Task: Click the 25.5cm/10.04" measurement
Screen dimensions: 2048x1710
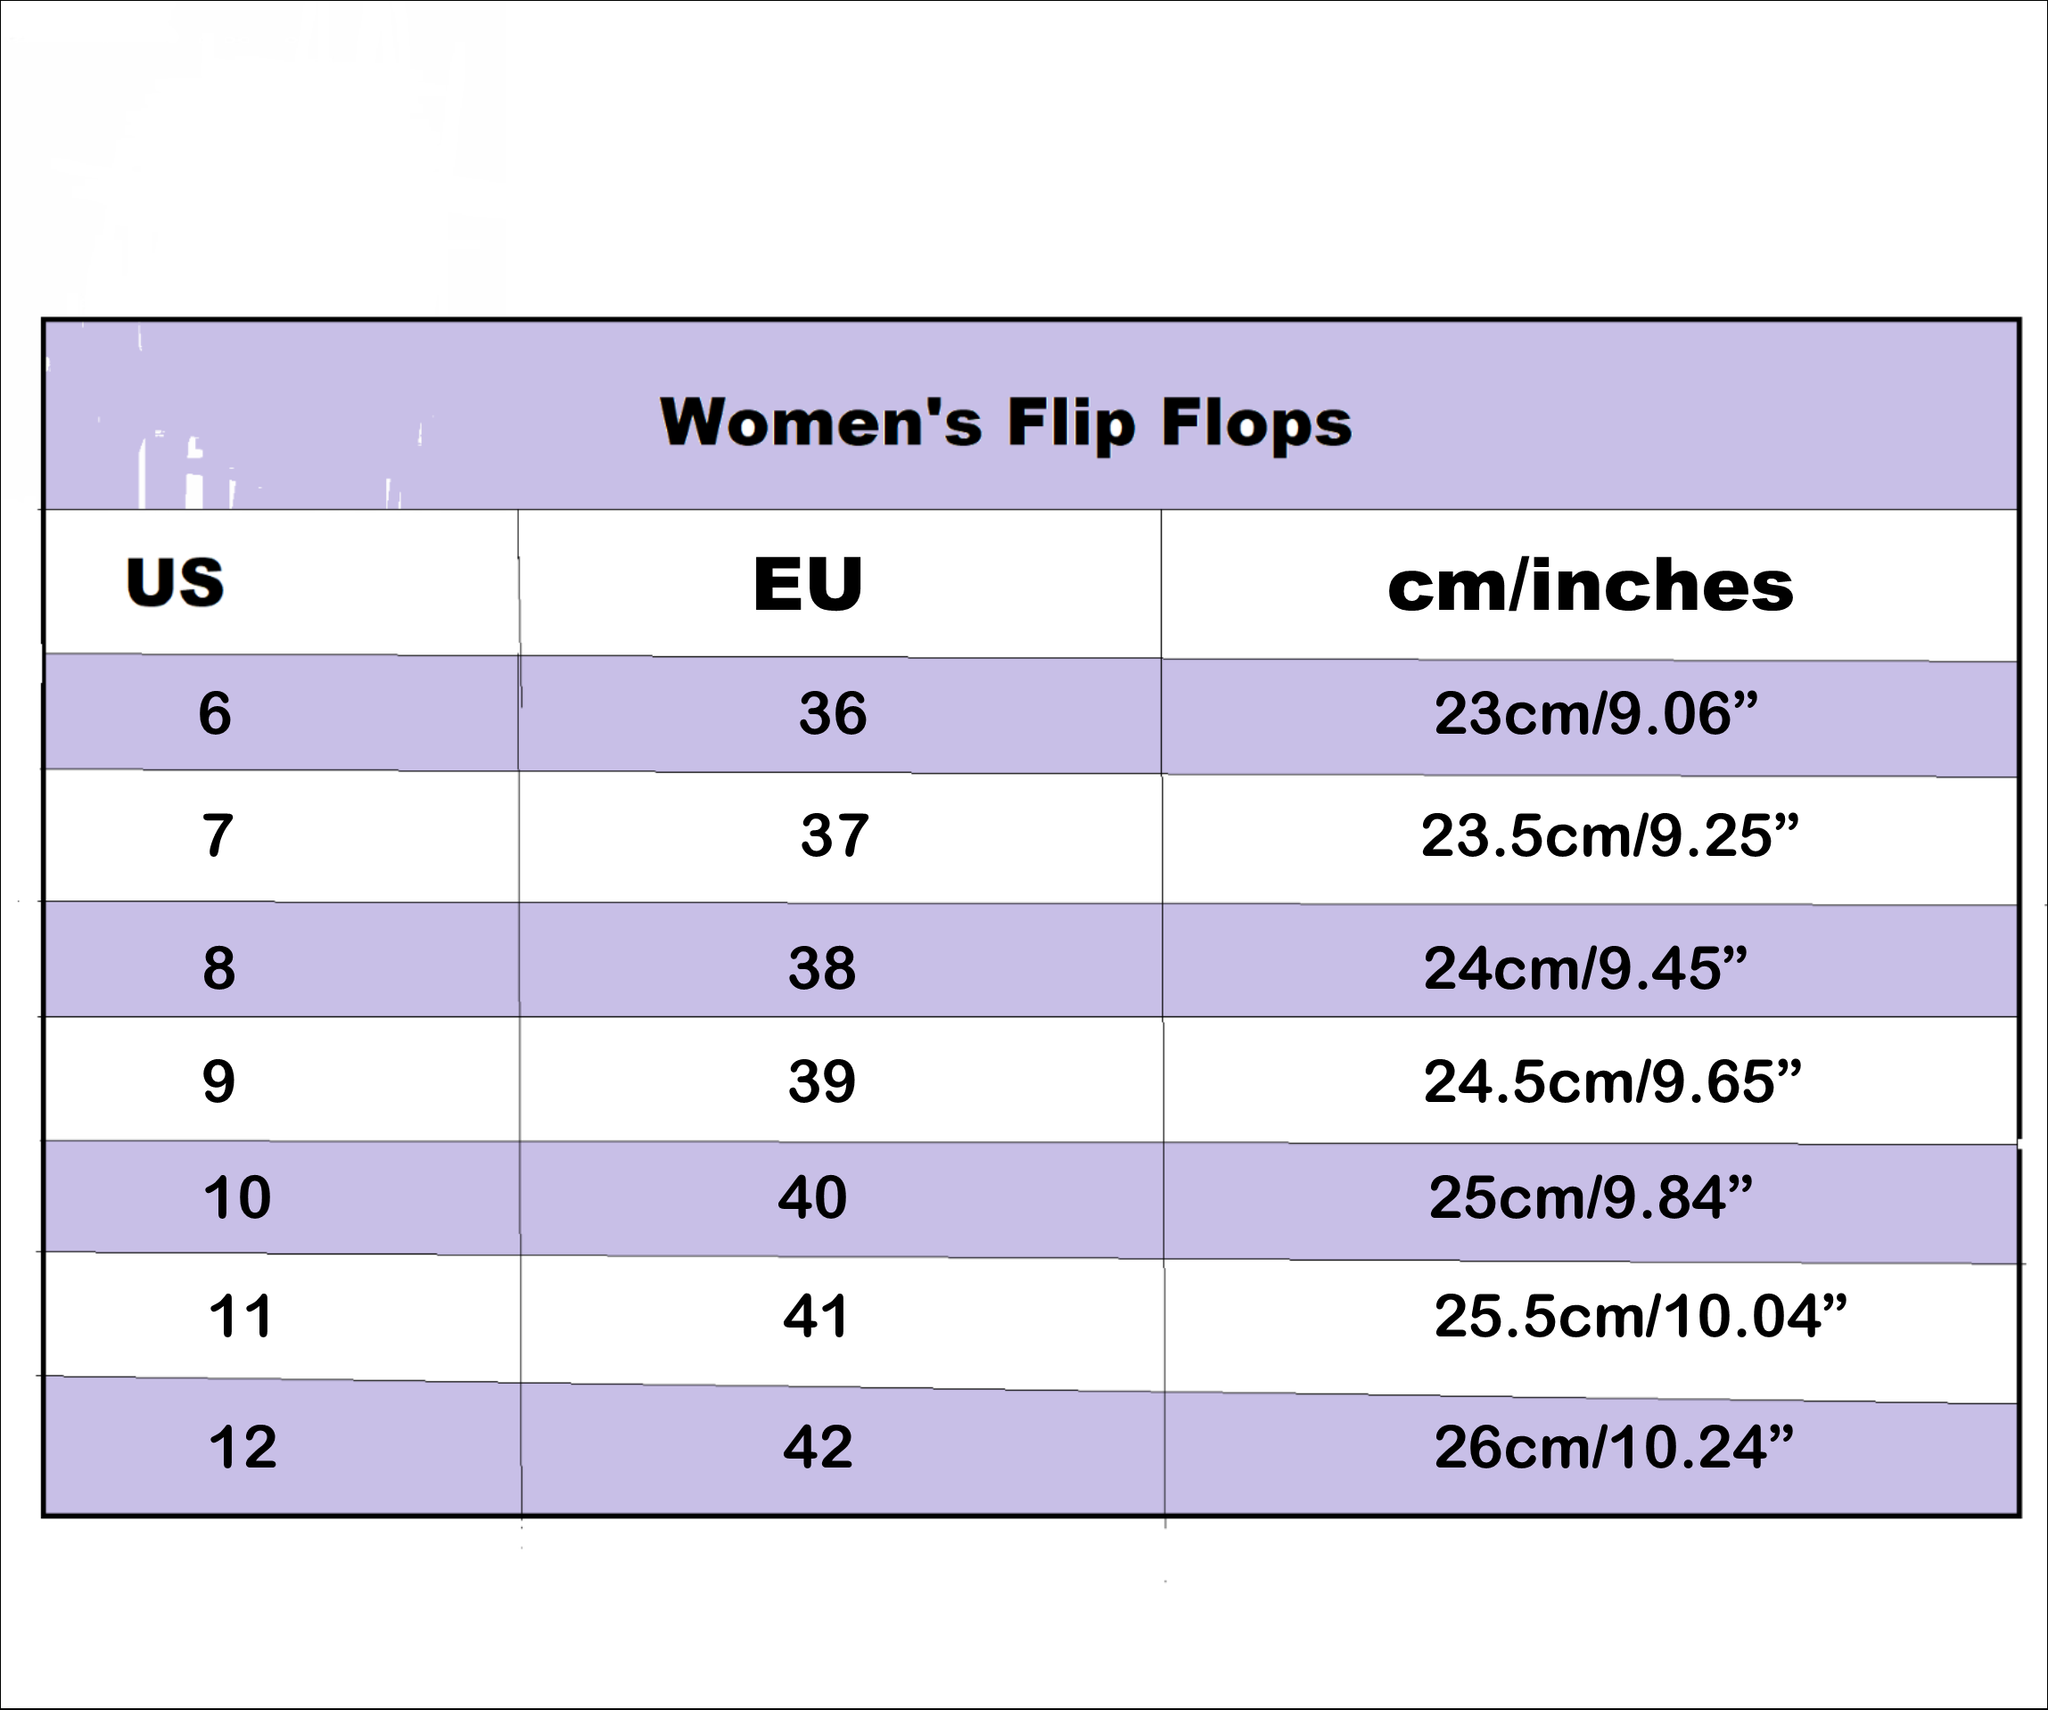Action: (1640, 1316)
